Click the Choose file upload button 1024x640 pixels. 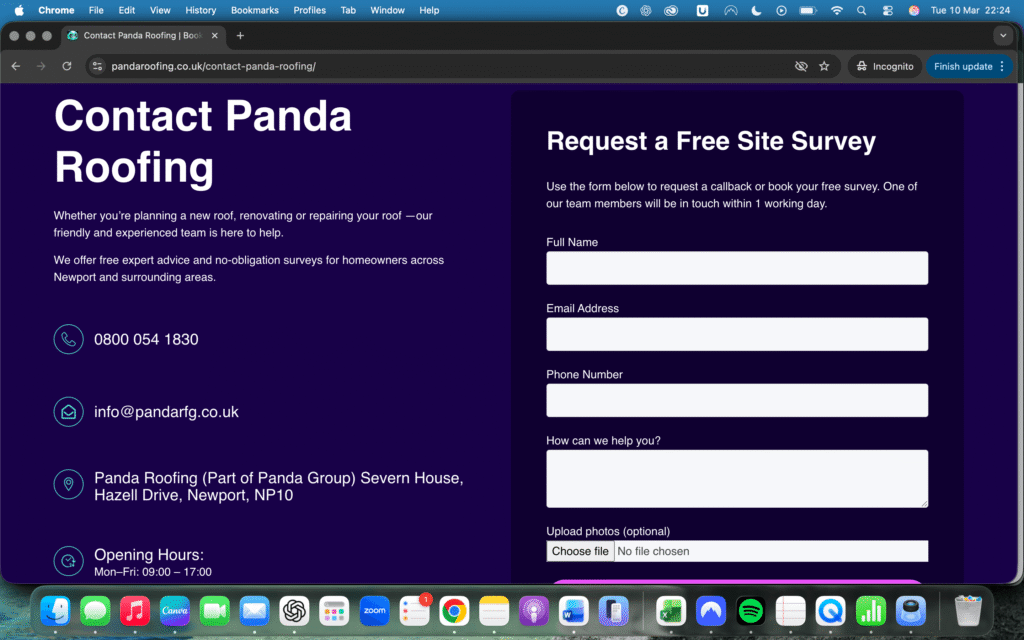580,551
